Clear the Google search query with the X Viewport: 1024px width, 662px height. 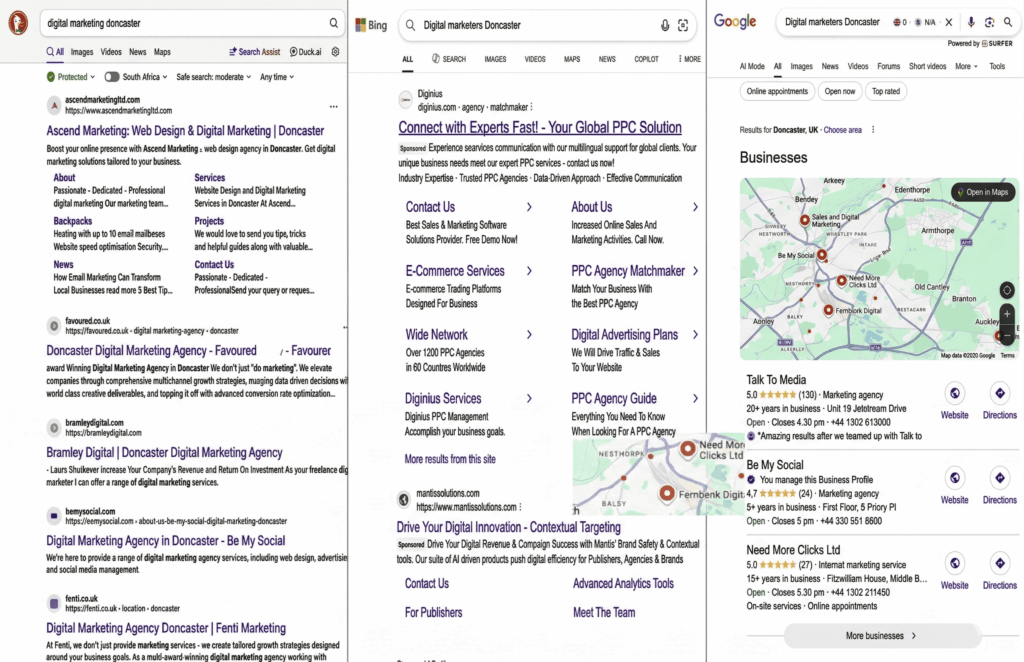[x=948, y=20]
